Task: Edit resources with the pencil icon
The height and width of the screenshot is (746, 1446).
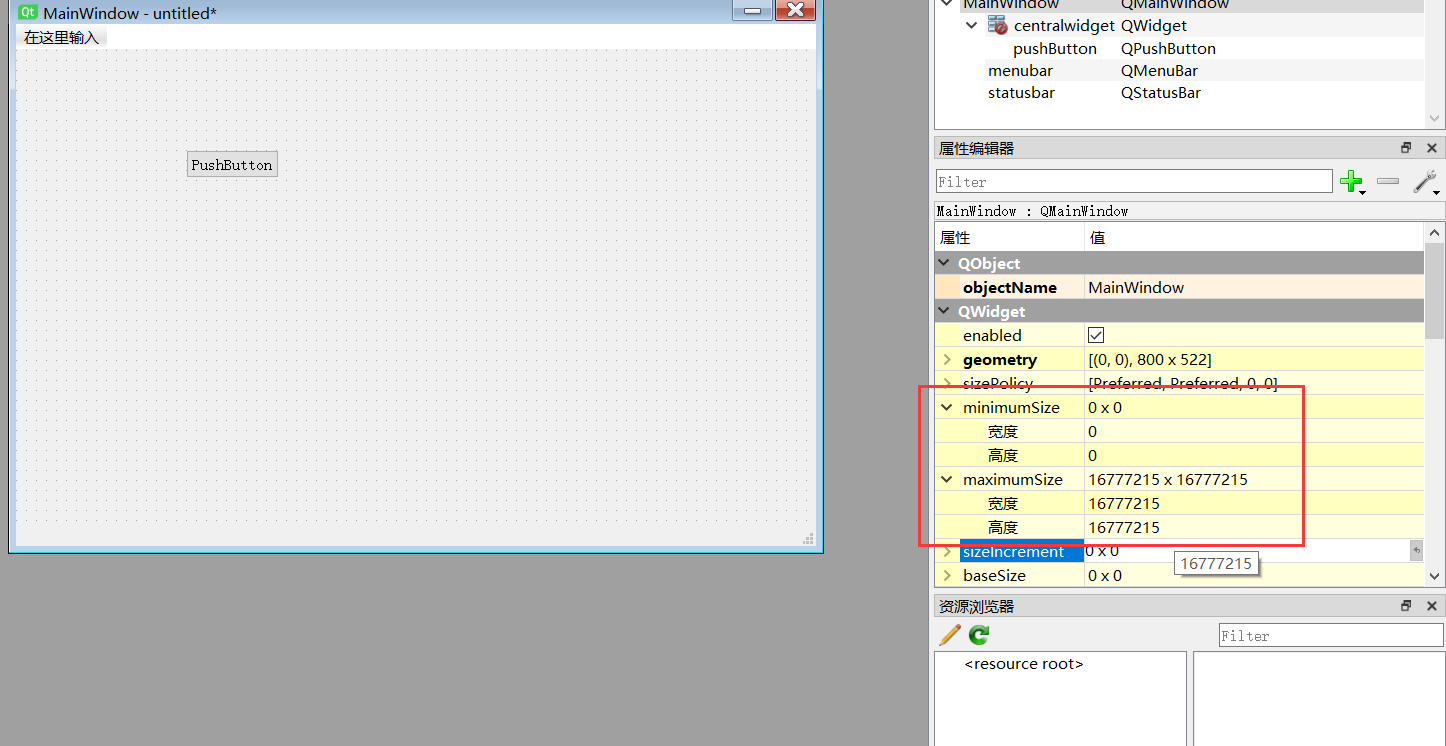Action: click(950, 635)
